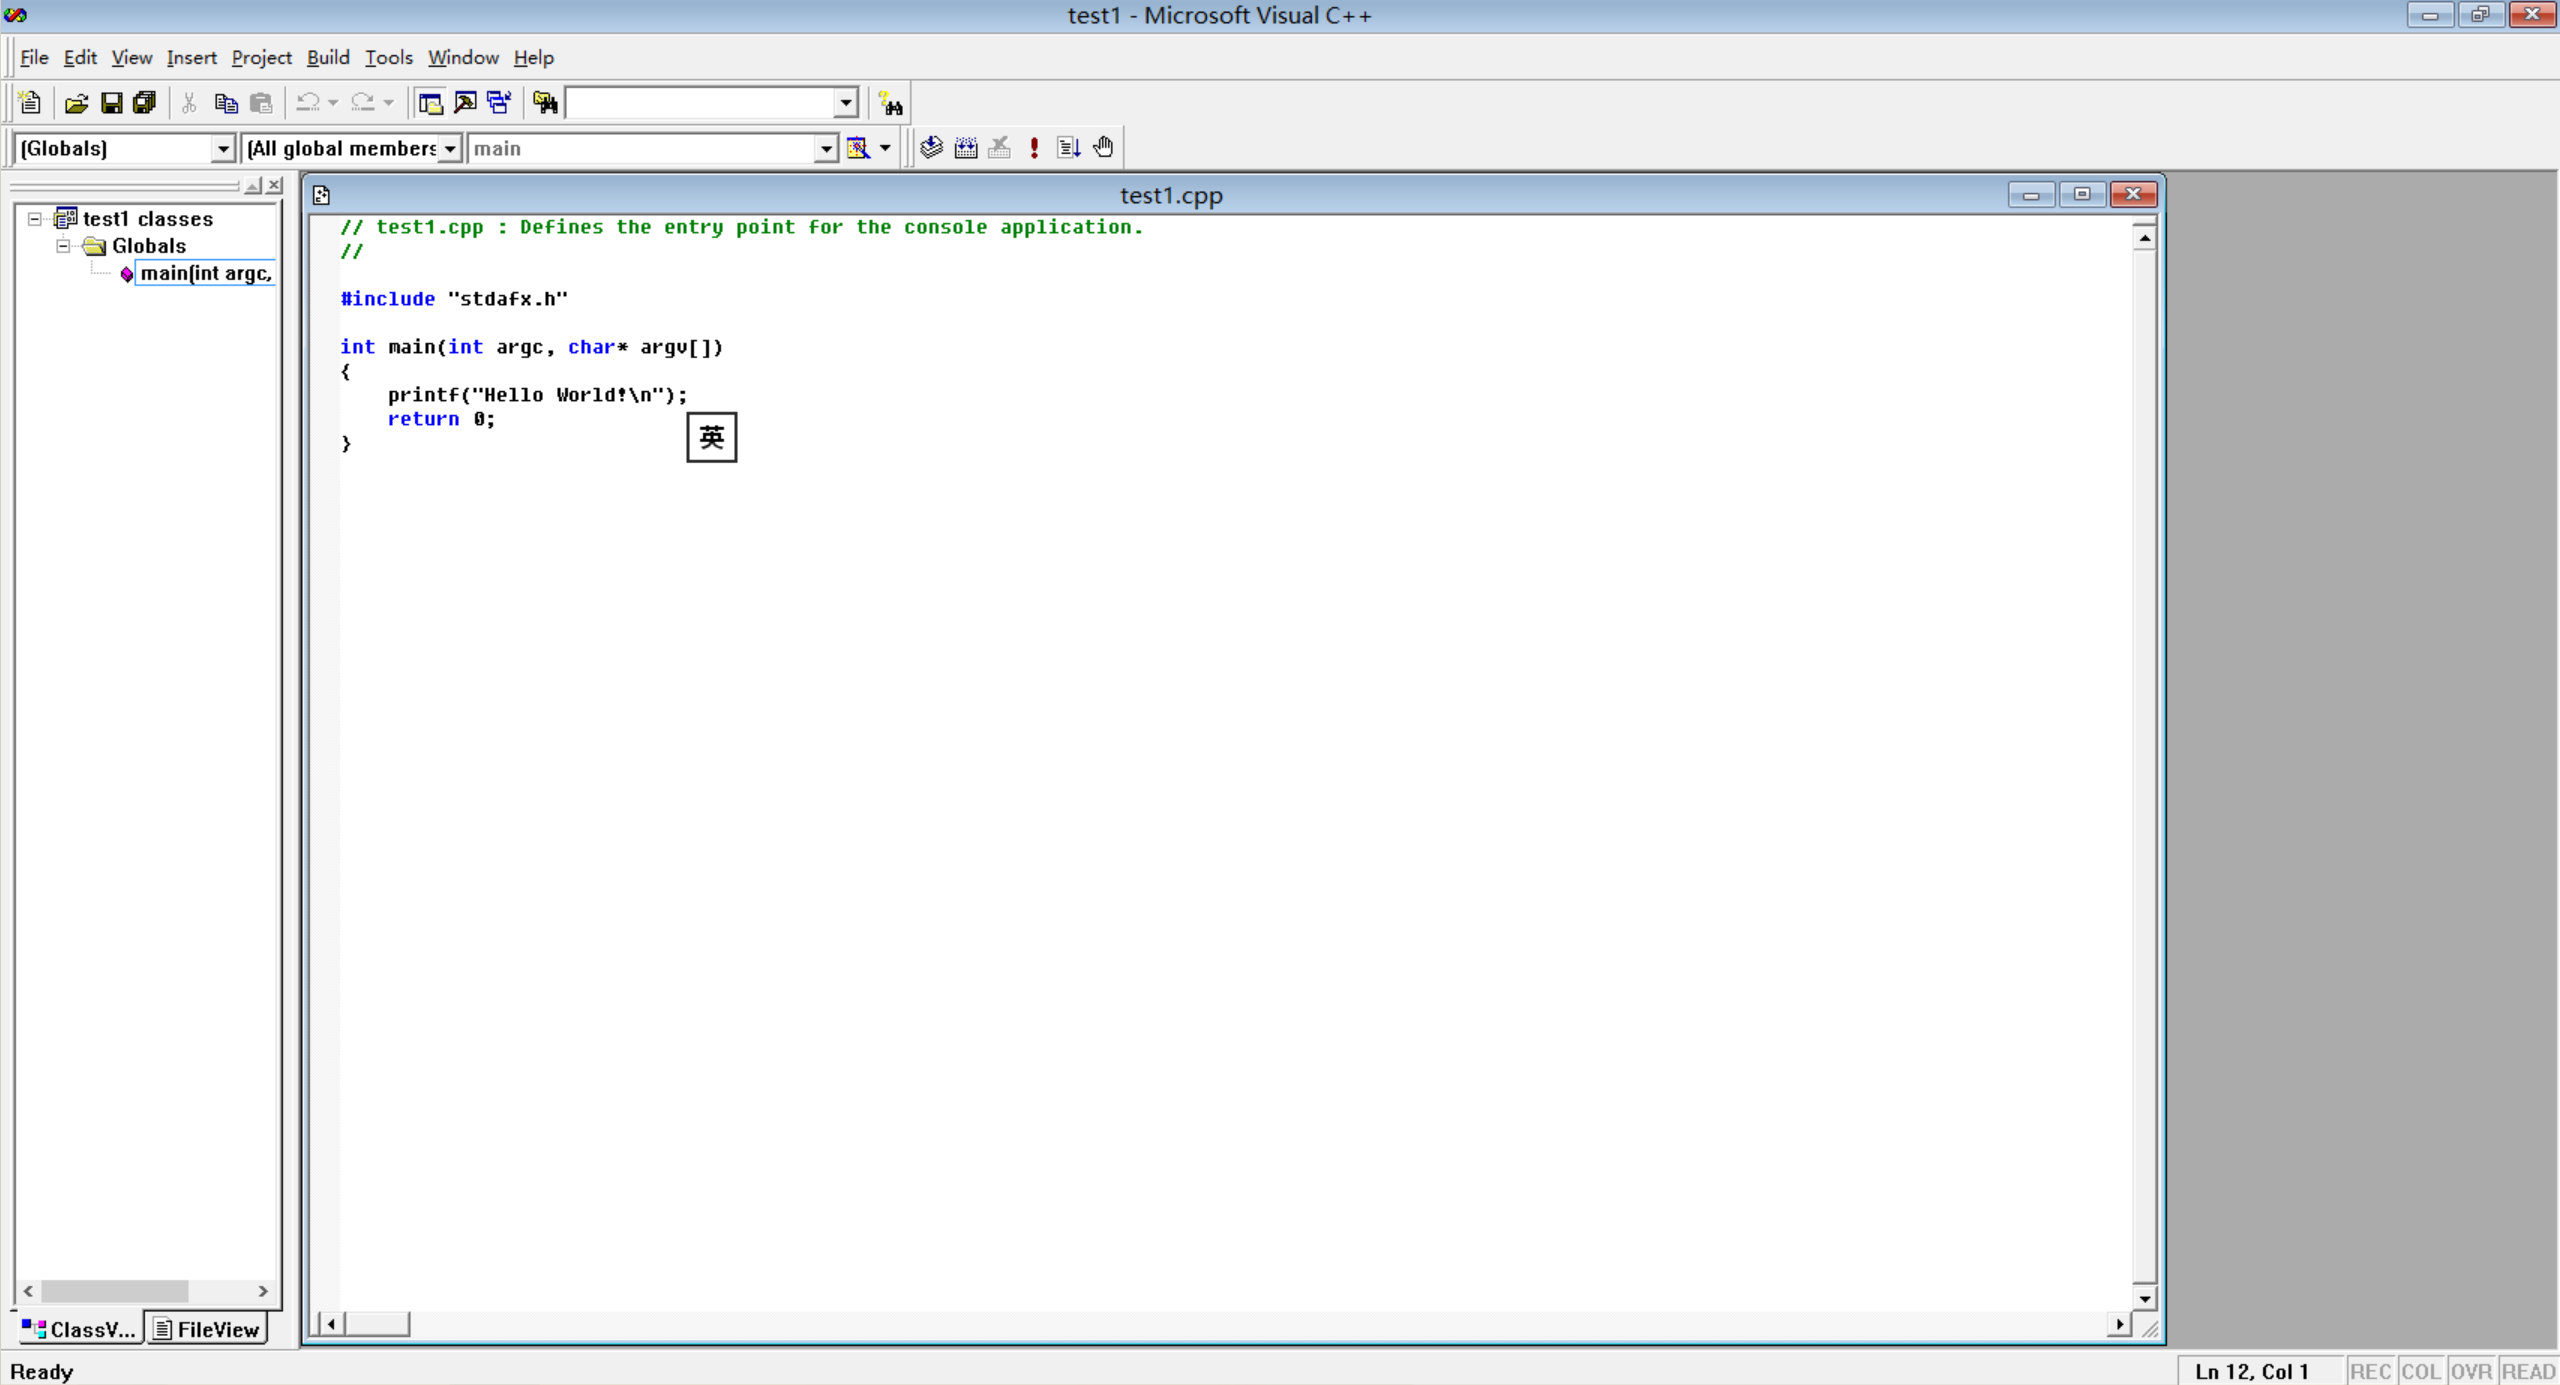
Task: Switch to the FileView tab
Action: [x=208, y=1329]
